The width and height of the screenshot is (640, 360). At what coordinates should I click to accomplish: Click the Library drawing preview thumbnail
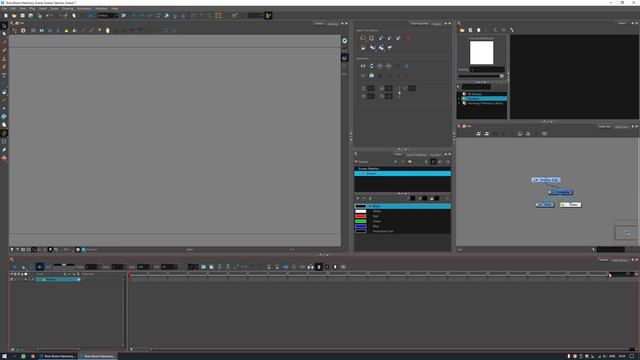coord(482,53)
